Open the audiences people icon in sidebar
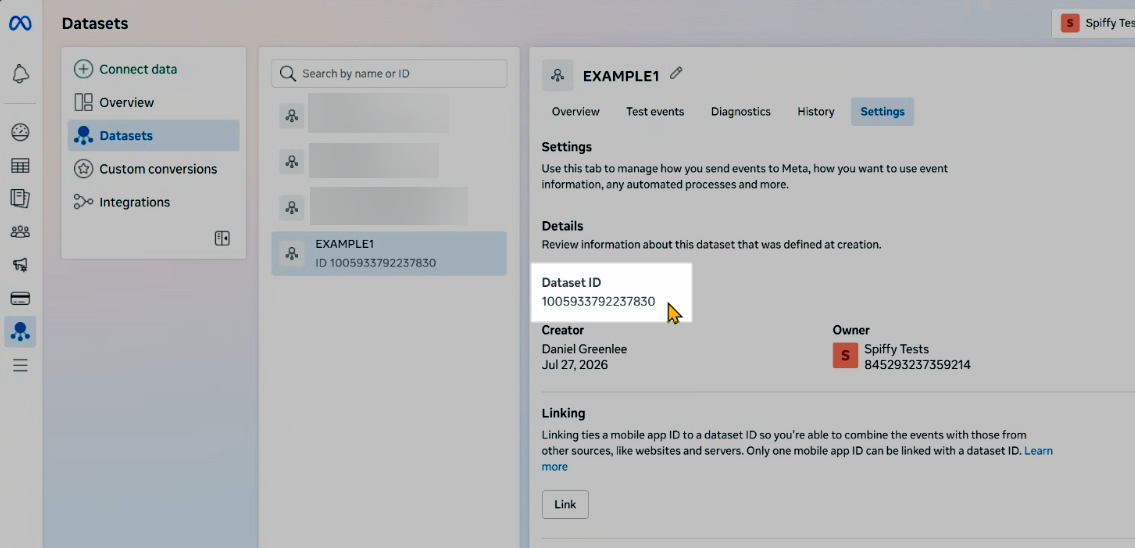The width and height of the screenshot is (1135, 548). tap(20, 232)
